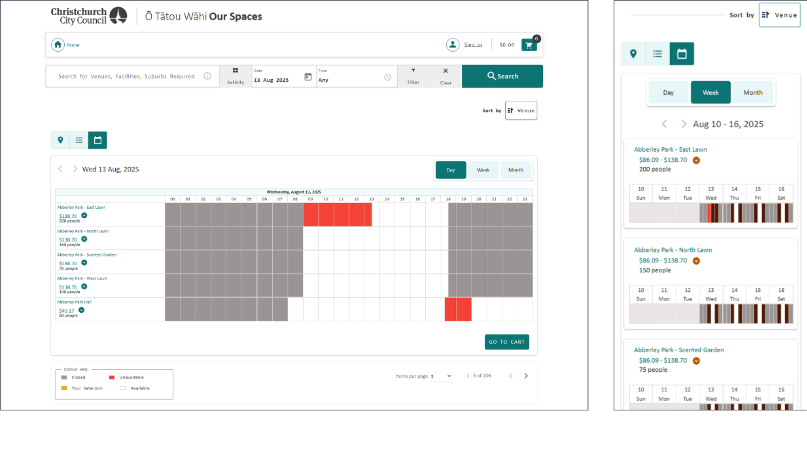Click the Home icon in the breadcrumb bar
Image resolution: width=807 pixels, height=453 pixels.
click(x=58, y=45)
